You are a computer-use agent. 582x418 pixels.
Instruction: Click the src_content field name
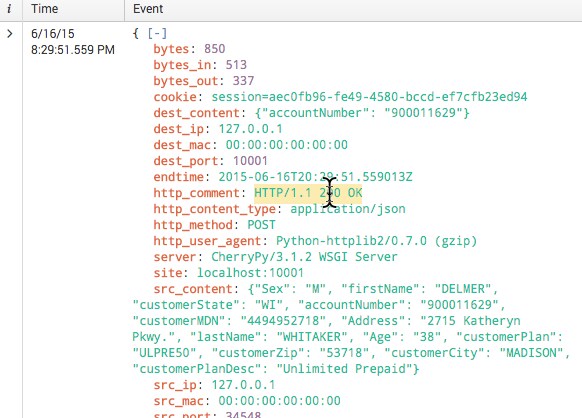point(193,289)
